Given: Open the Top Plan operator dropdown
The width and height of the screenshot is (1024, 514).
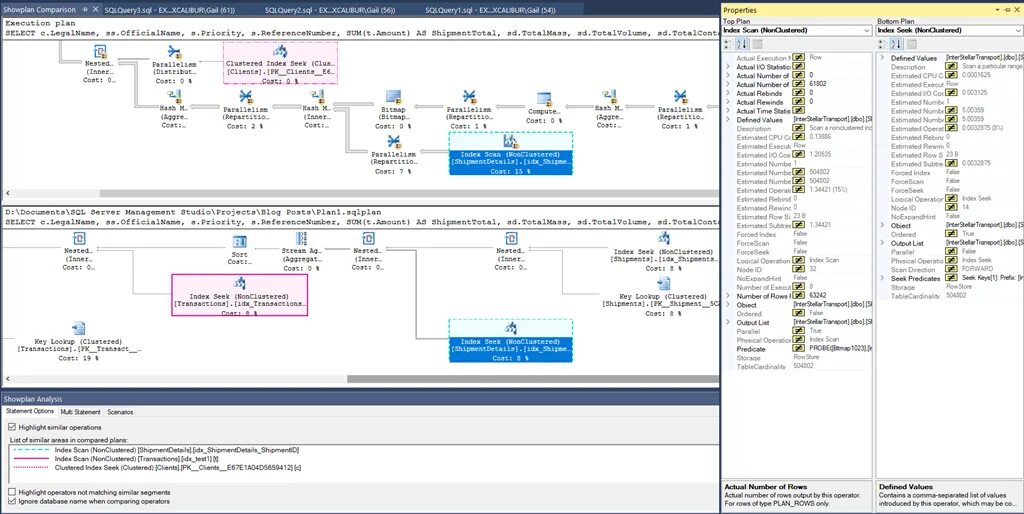Looking at the screenshot, I should tap(866, 31).
